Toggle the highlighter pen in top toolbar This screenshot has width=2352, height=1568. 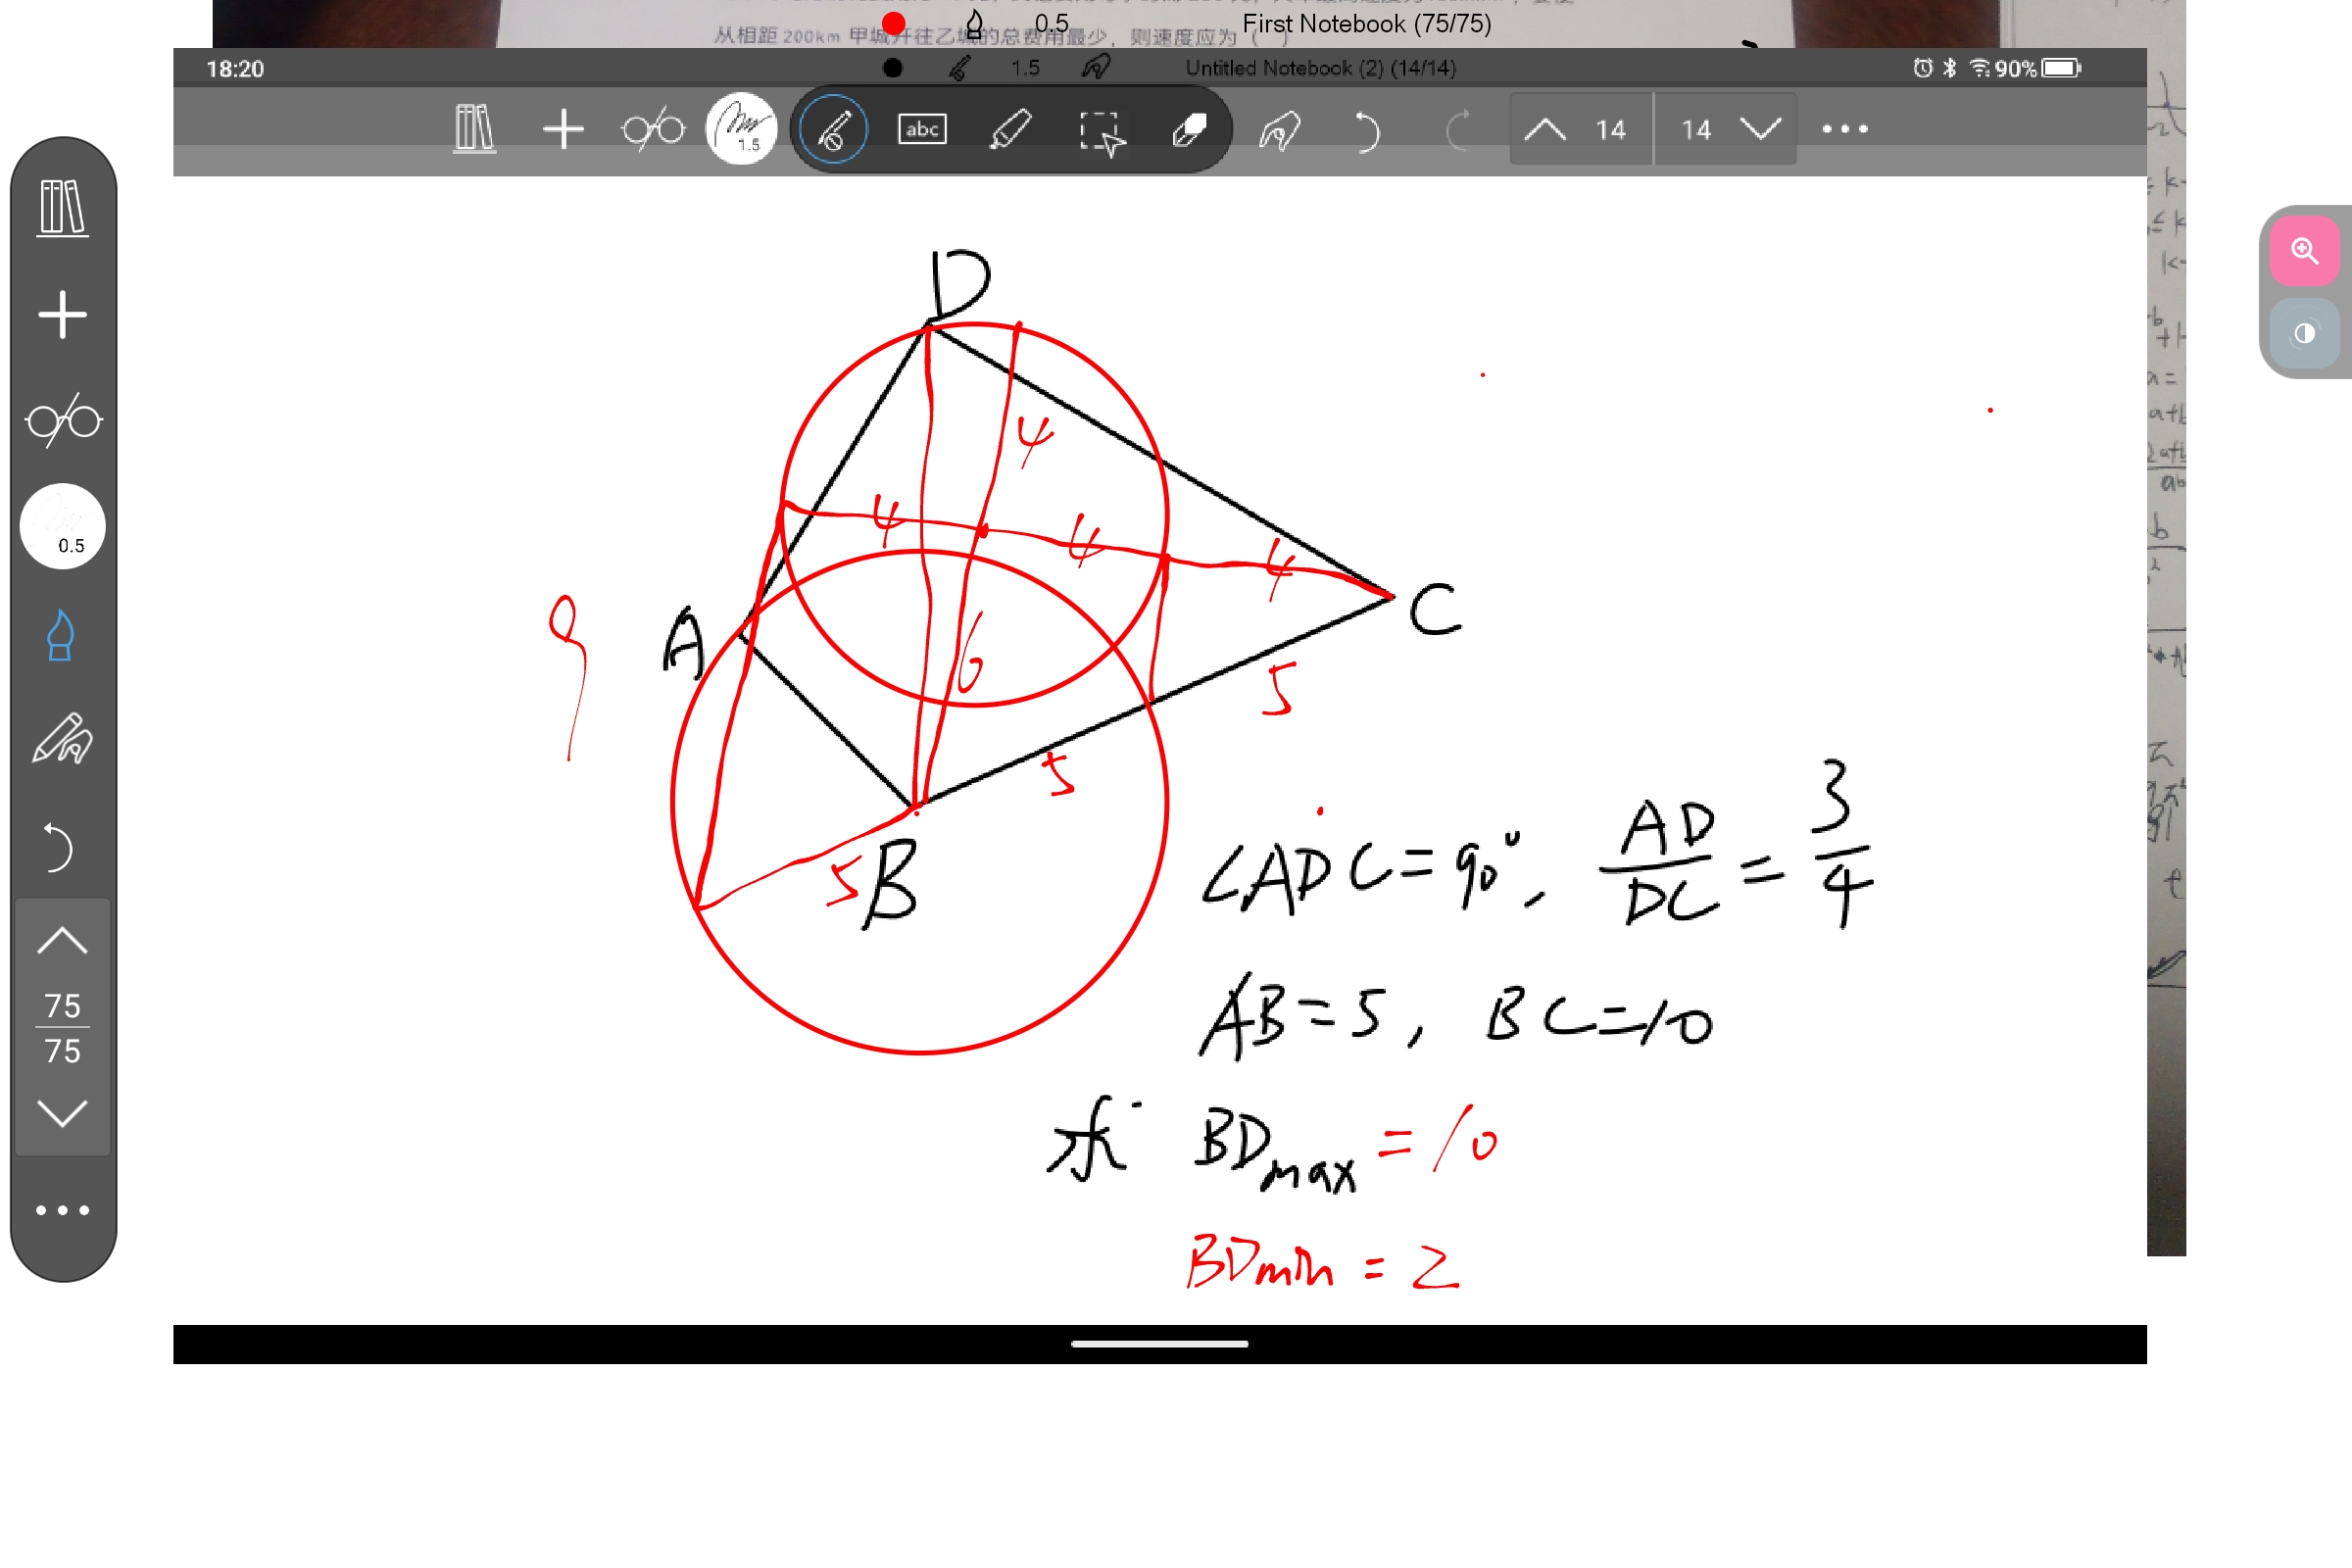[x=1010, y=130]
